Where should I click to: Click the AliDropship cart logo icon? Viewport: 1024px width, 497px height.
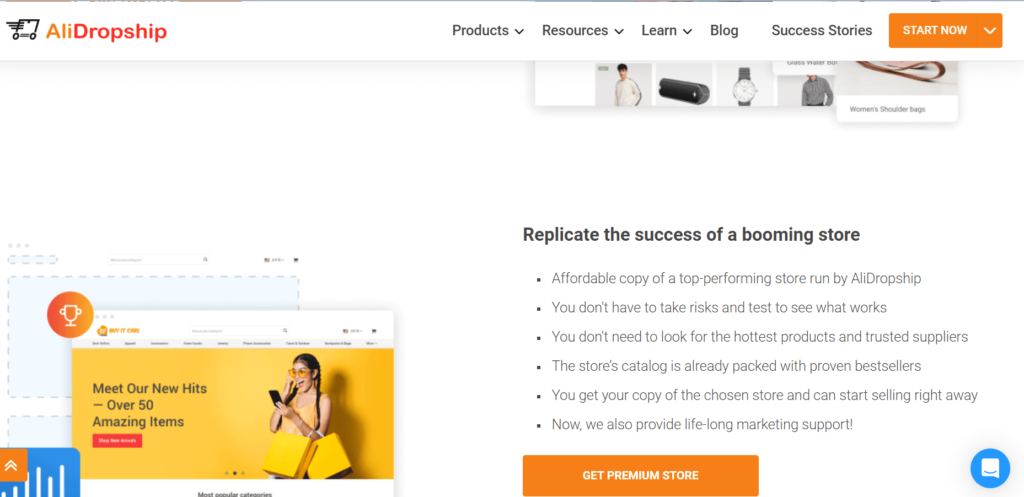(x=22, y=30)
